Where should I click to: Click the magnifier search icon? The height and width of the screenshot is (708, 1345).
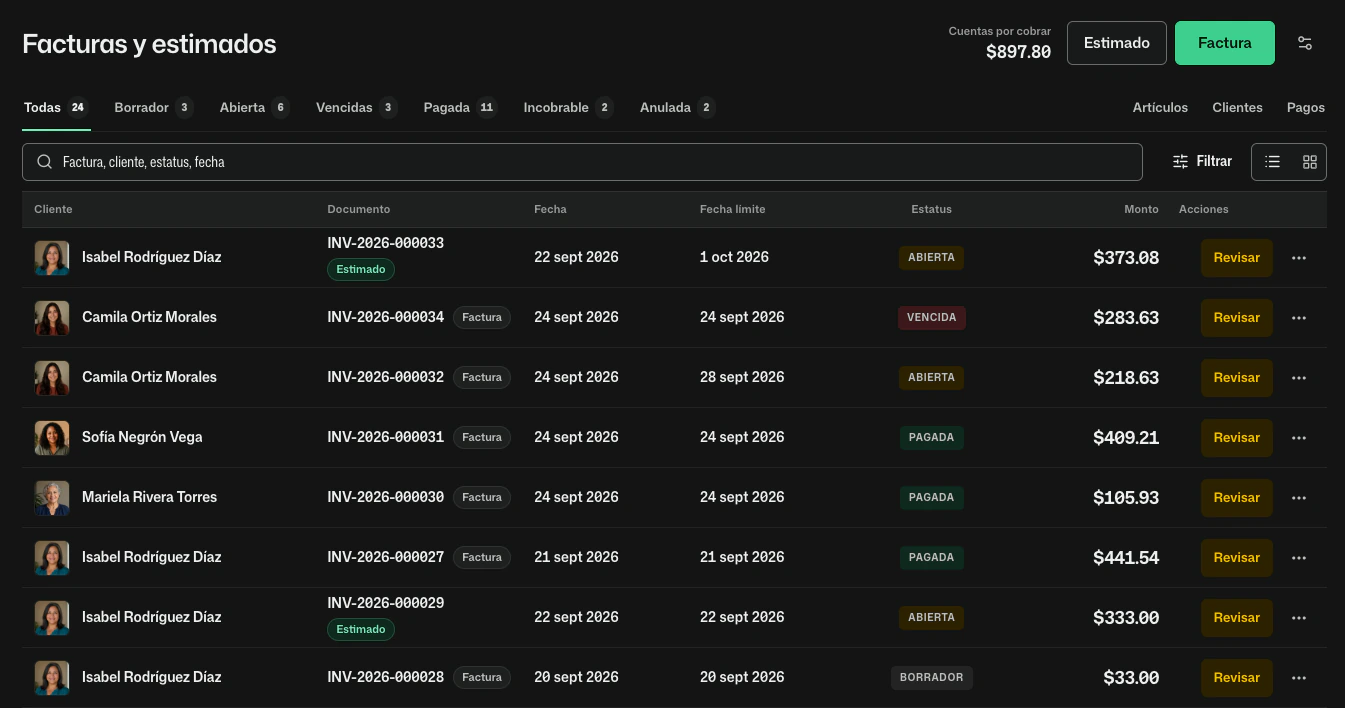point(44,162)
